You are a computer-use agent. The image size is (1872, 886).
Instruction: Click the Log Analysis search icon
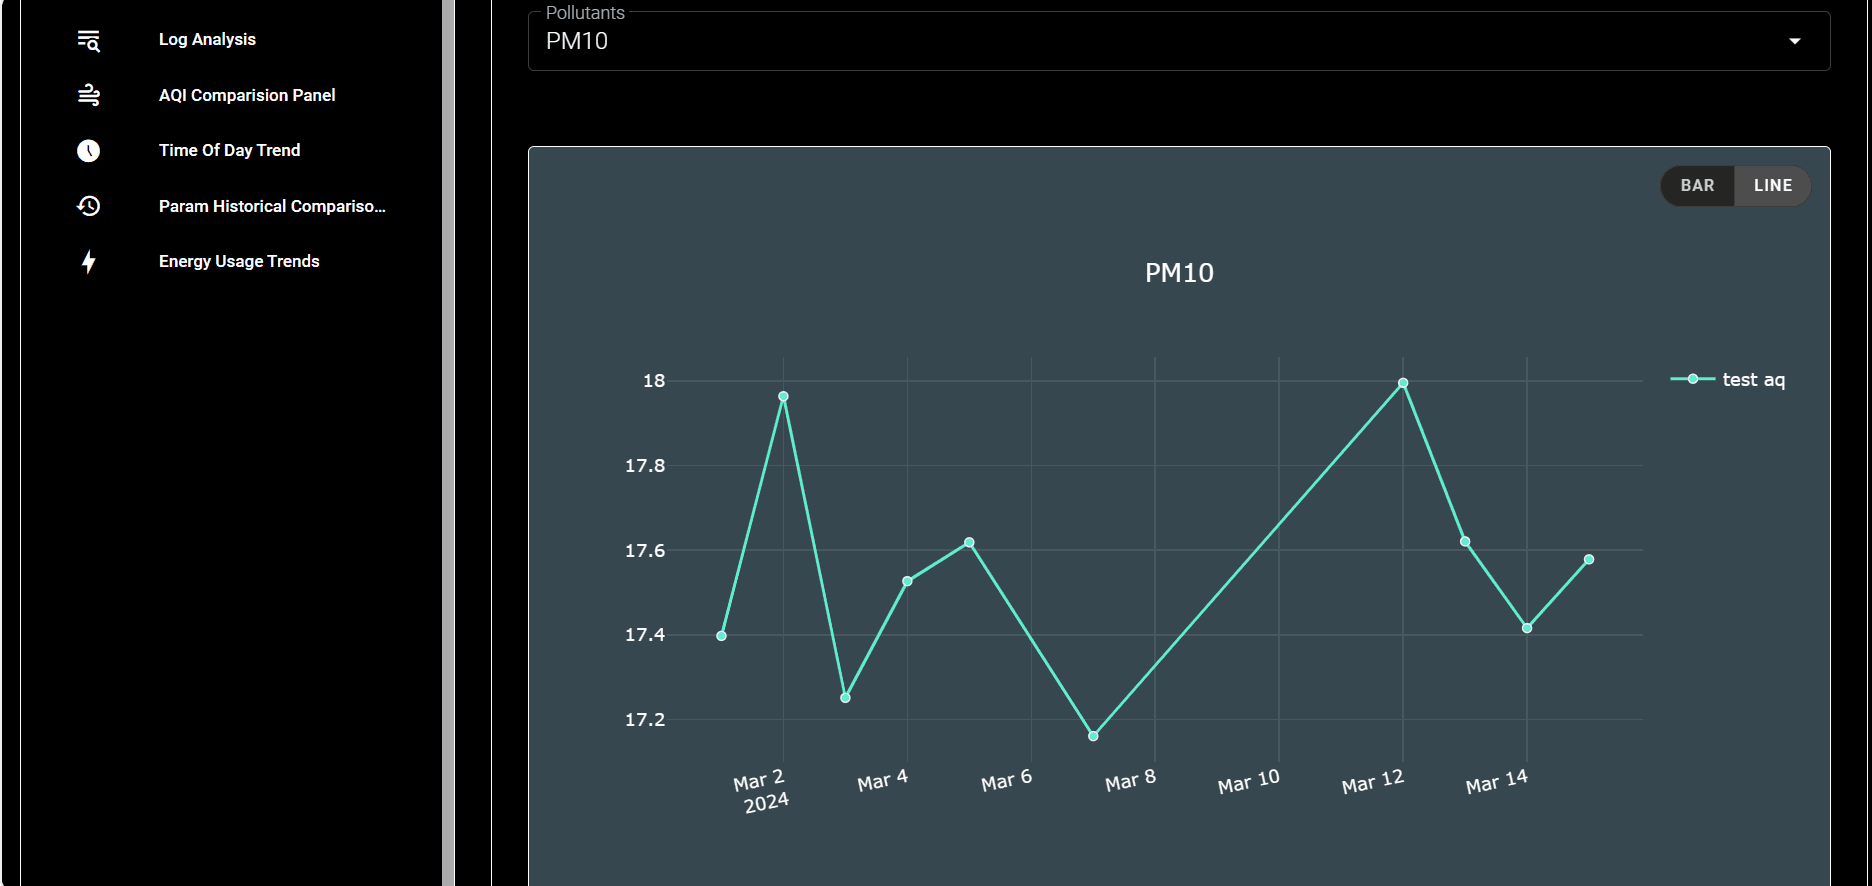(x=89, y=40)
